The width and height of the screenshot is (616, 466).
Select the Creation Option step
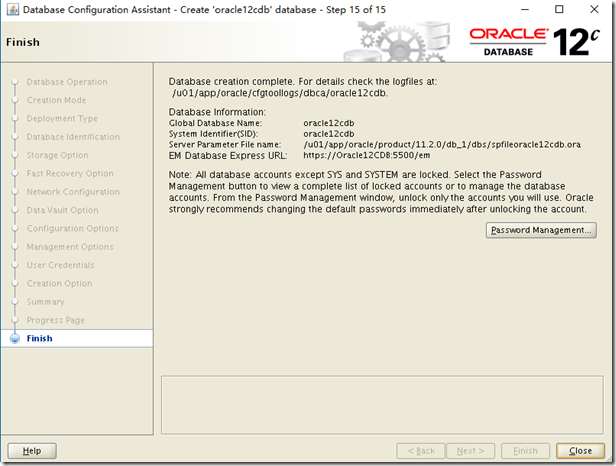click(x=59, y=283)
